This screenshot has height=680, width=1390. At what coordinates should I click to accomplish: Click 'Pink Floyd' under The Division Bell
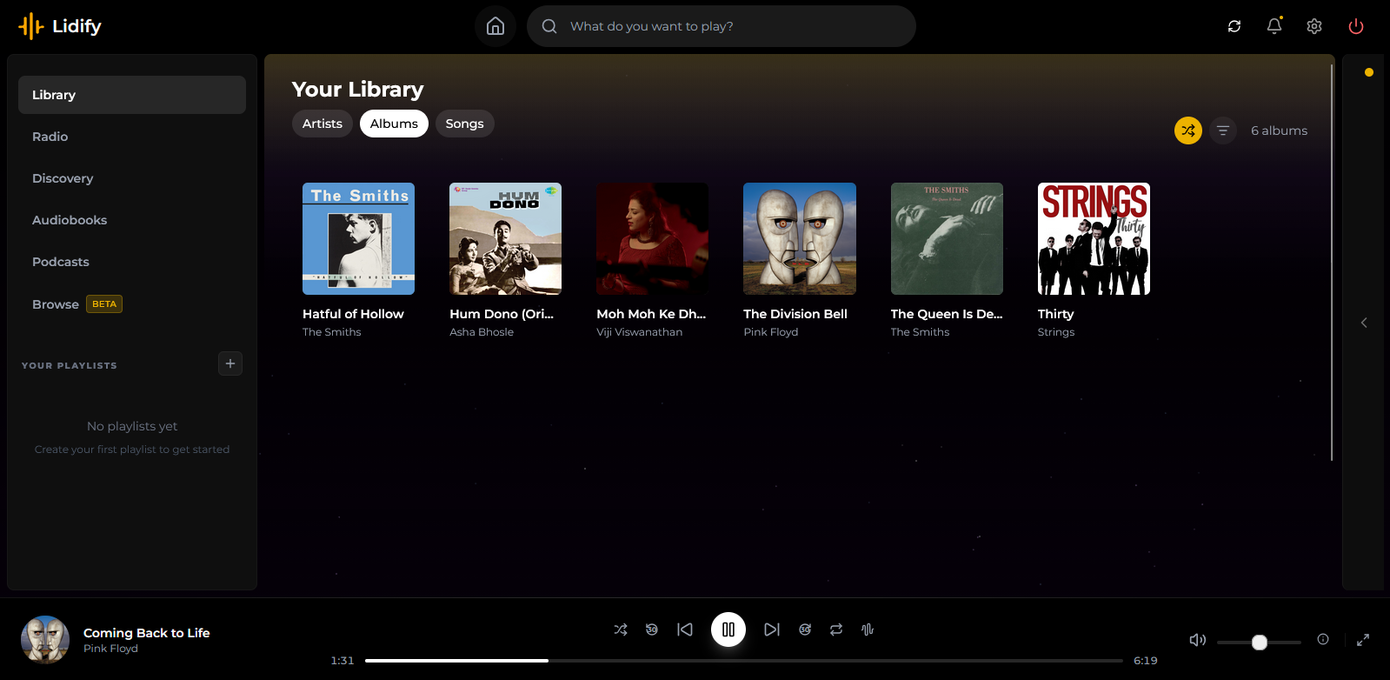771,333
